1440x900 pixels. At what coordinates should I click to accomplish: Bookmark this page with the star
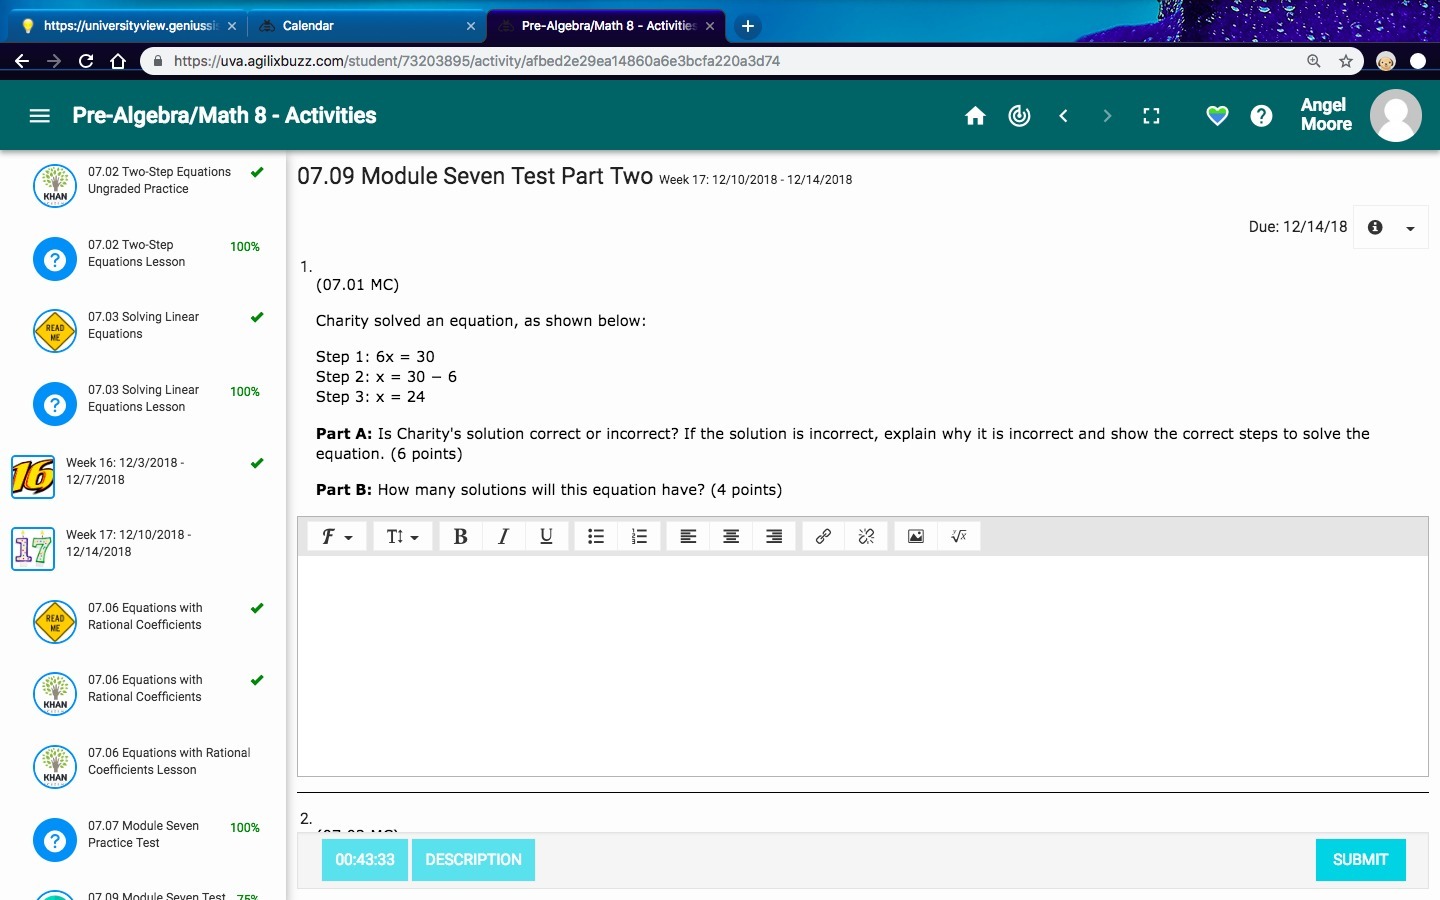tap(1346, 61)
